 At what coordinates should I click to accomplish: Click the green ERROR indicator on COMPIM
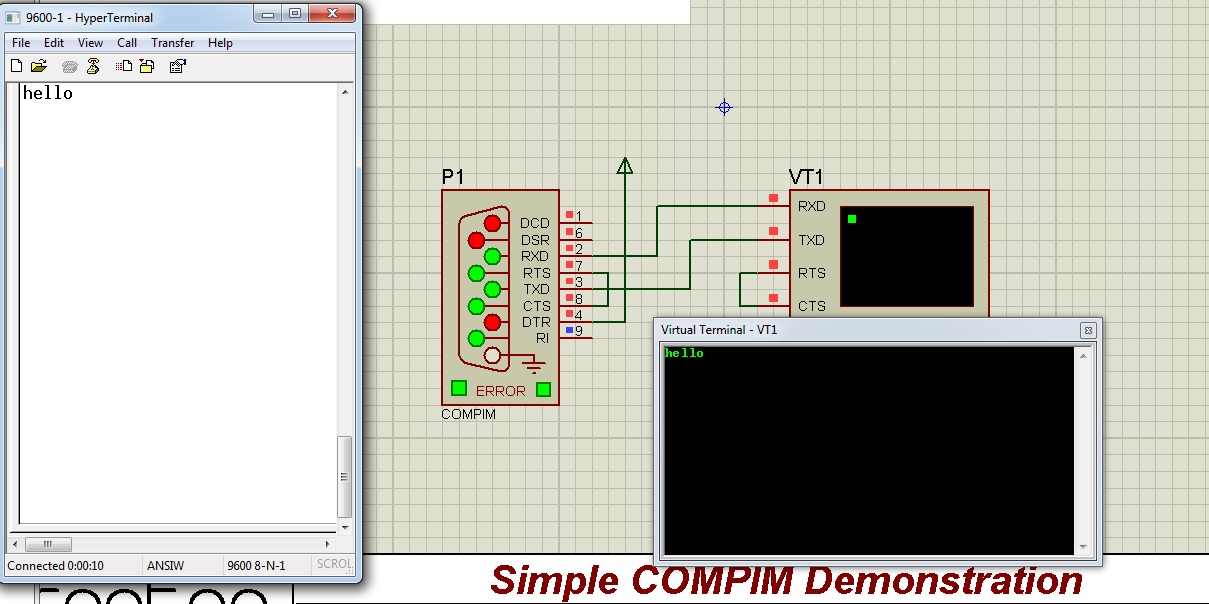[x=458, y=390]
